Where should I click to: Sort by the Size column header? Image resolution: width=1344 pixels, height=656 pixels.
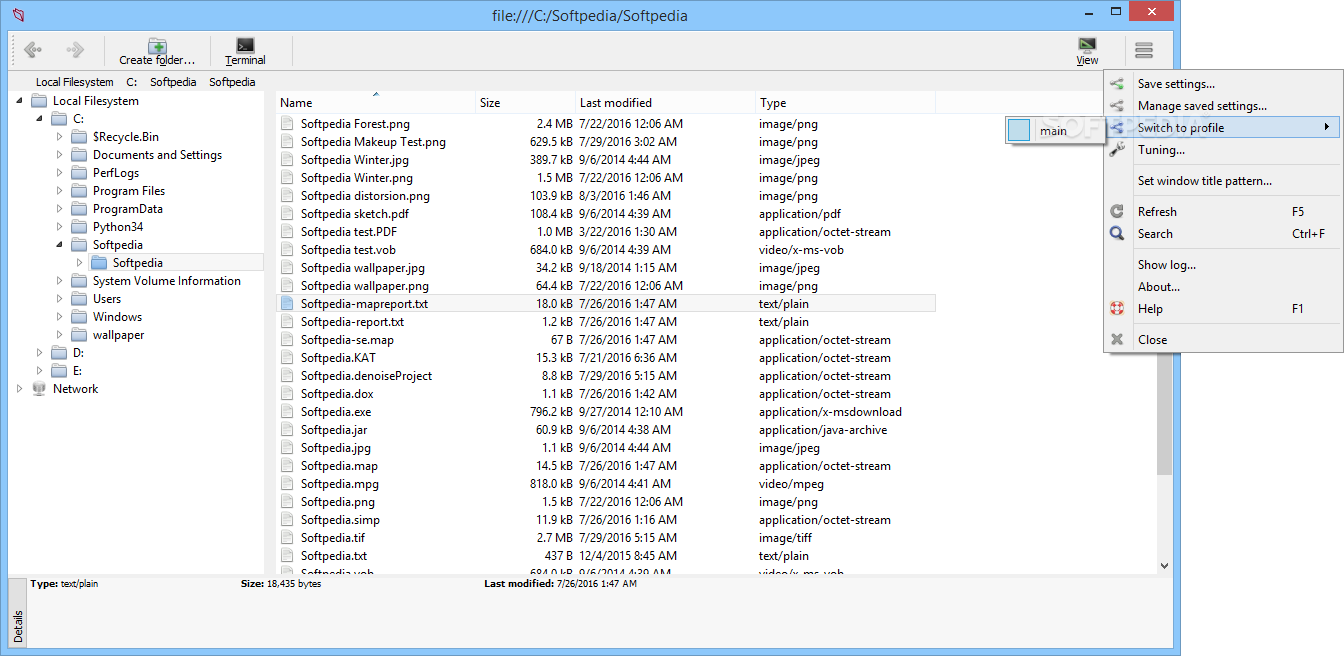click(526, 103)
